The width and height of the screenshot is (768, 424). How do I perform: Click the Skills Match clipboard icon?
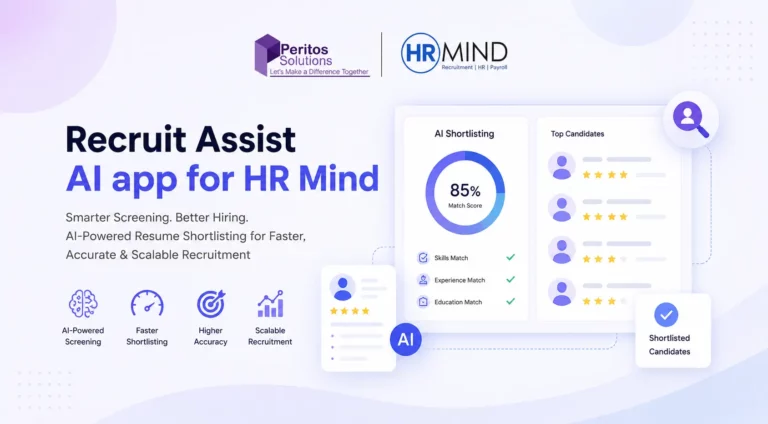[423, 258]
